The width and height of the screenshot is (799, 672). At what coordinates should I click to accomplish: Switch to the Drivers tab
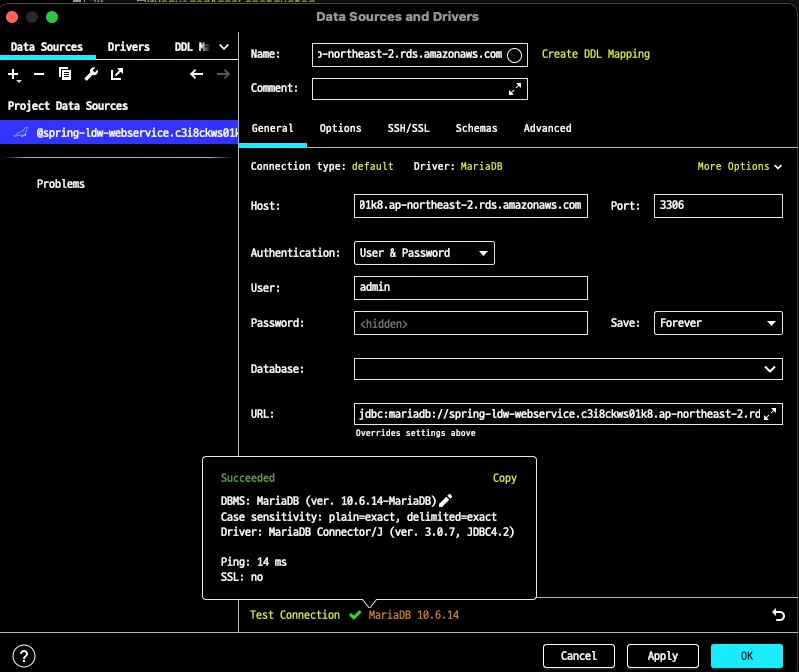(x=129, y=47)
